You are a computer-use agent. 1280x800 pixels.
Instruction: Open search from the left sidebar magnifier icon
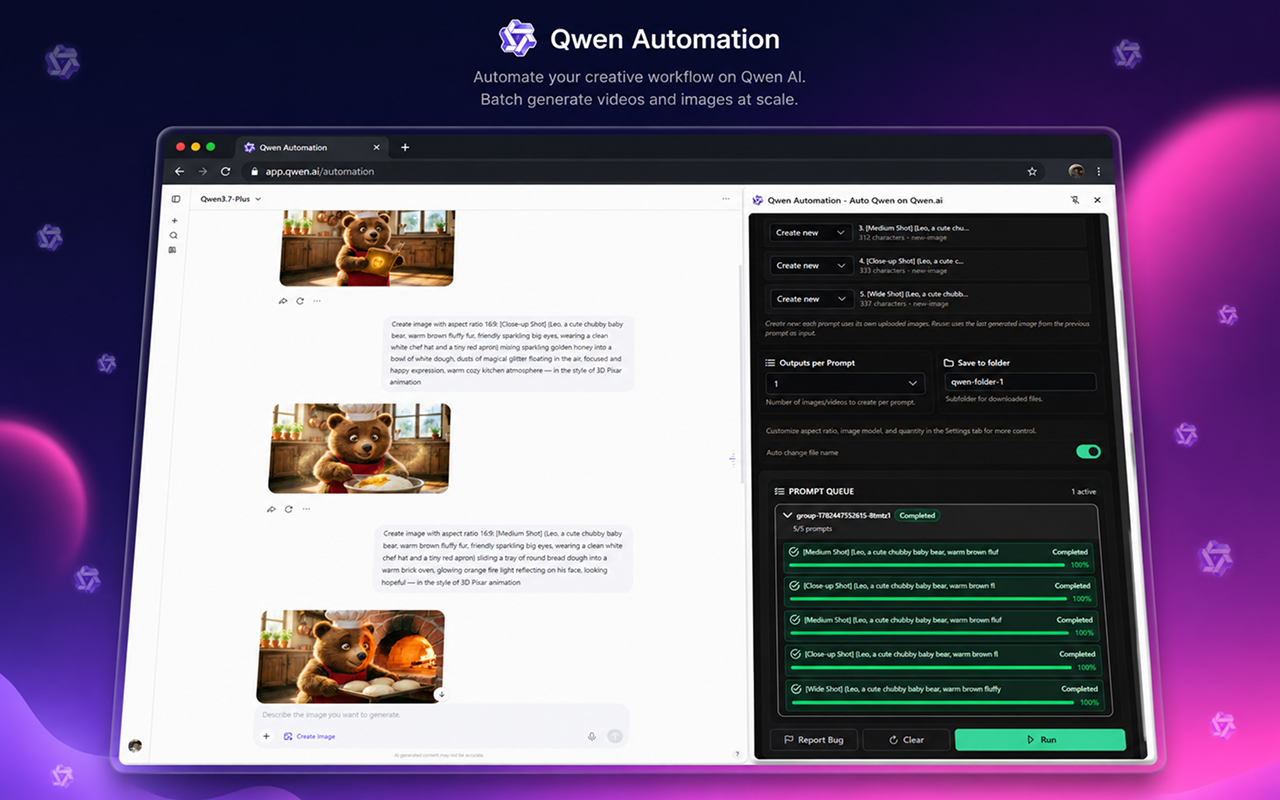click(x=174, y=235)
